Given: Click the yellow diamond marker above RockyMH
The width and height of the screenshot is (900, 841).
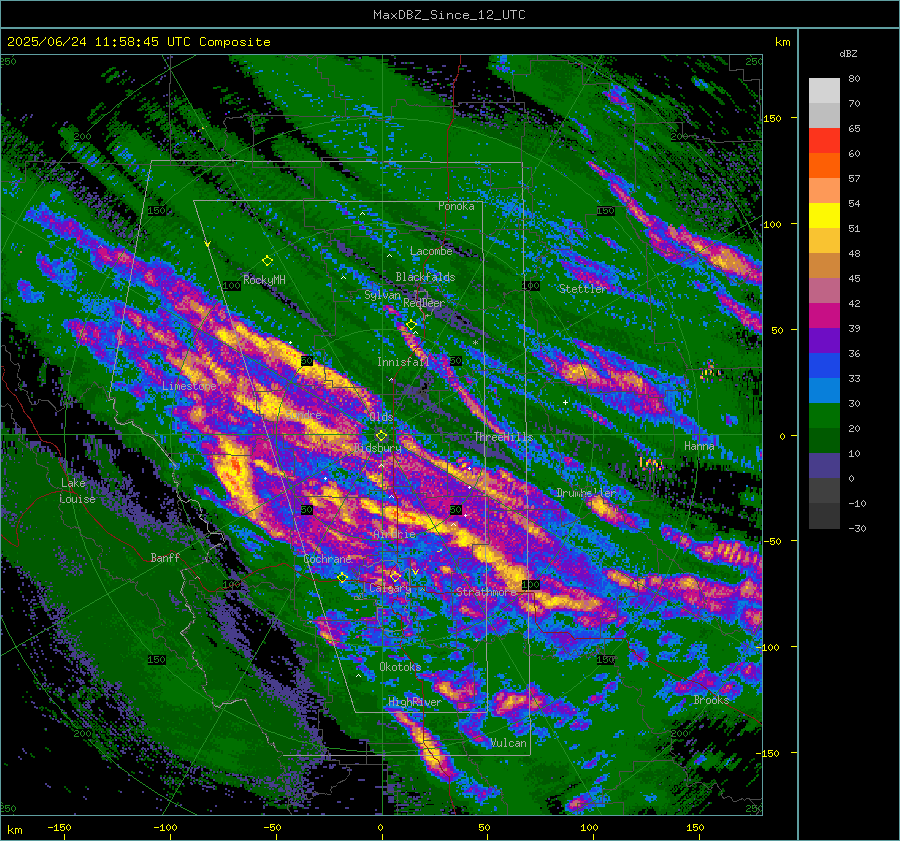Looking at the screenshot, I should (267, 261).
